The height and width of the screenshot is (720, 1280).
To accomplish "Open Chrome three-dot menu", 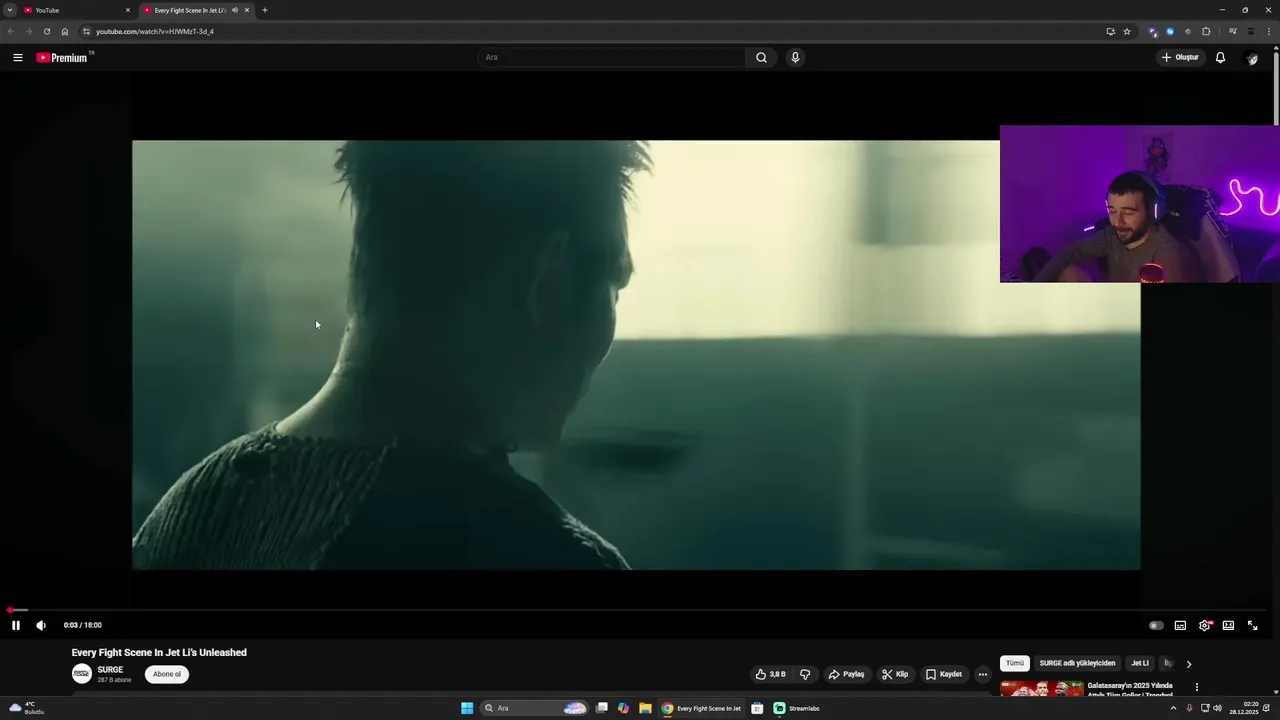I will click(x=1268, y=31).
